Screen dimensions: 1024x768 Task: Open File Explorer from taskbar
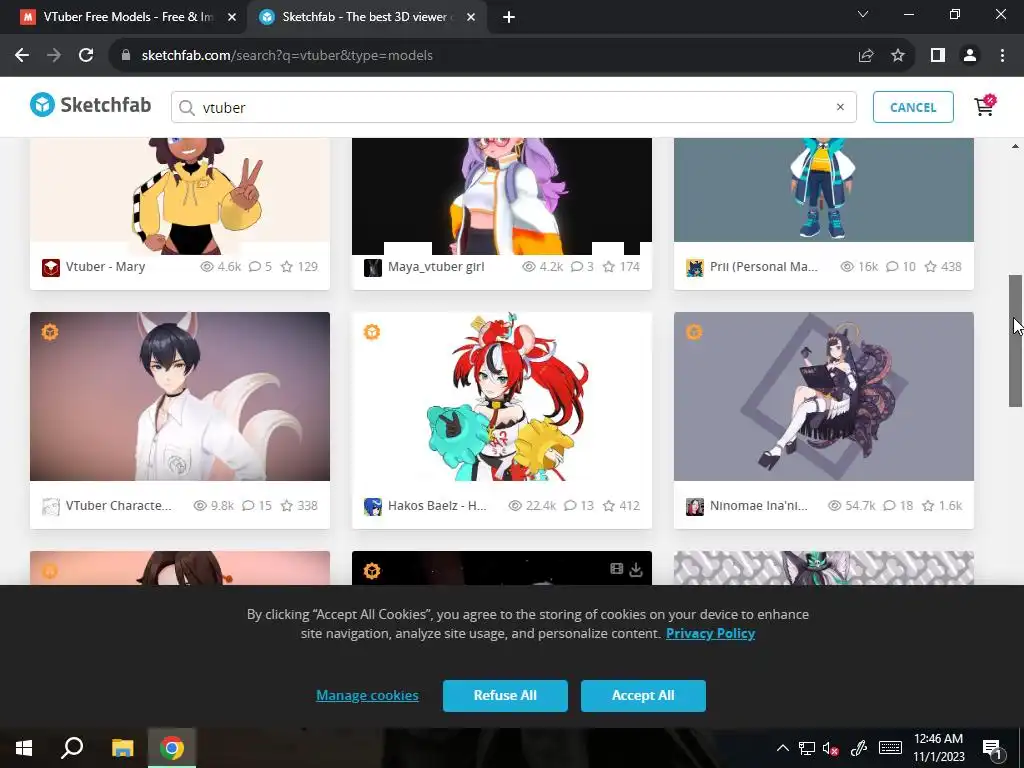(122, 748)
